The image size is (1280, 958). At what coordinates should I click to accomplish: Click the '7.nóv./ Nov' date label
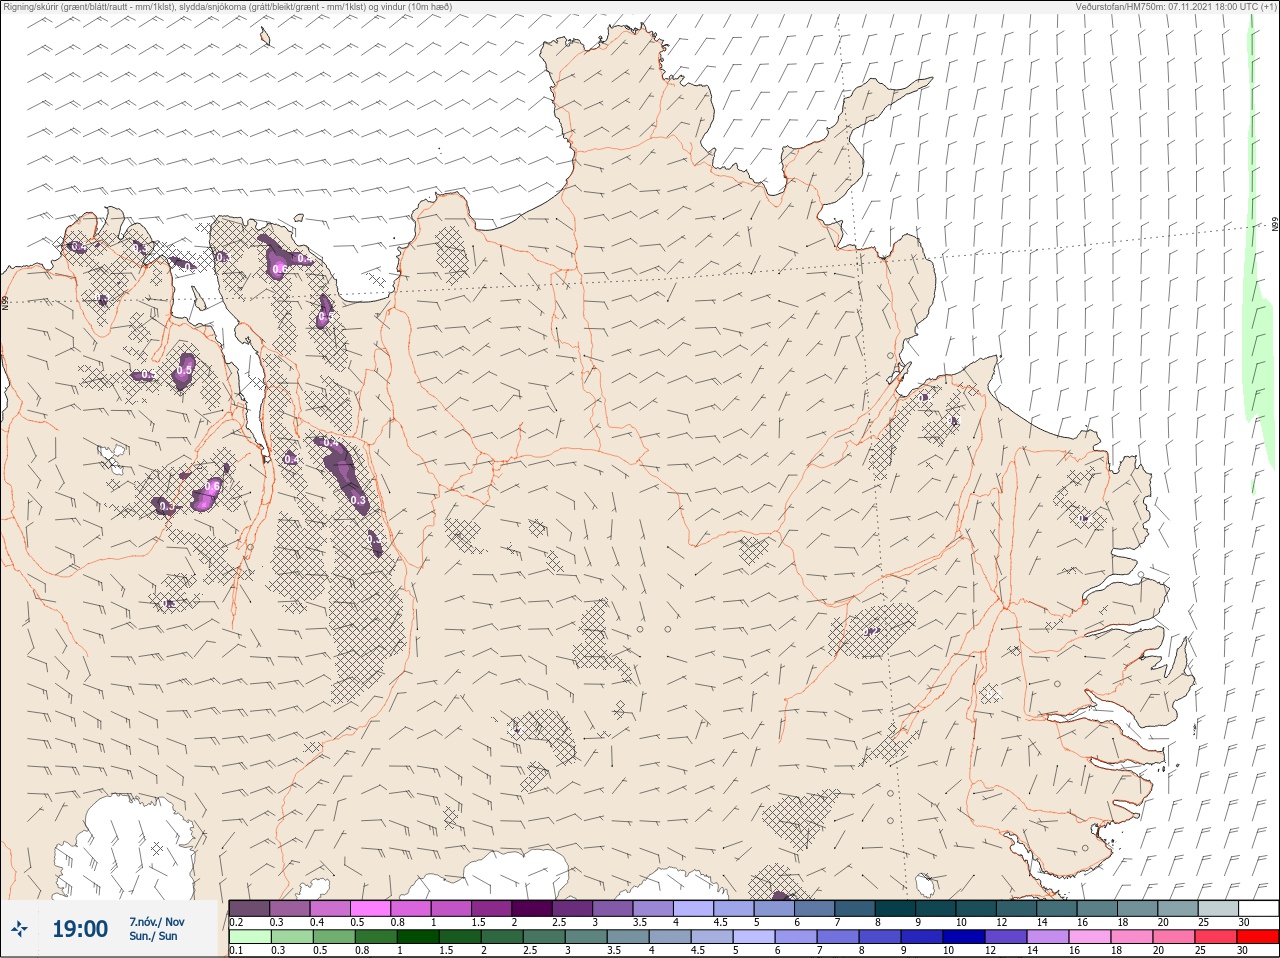(x=157, y=922)
